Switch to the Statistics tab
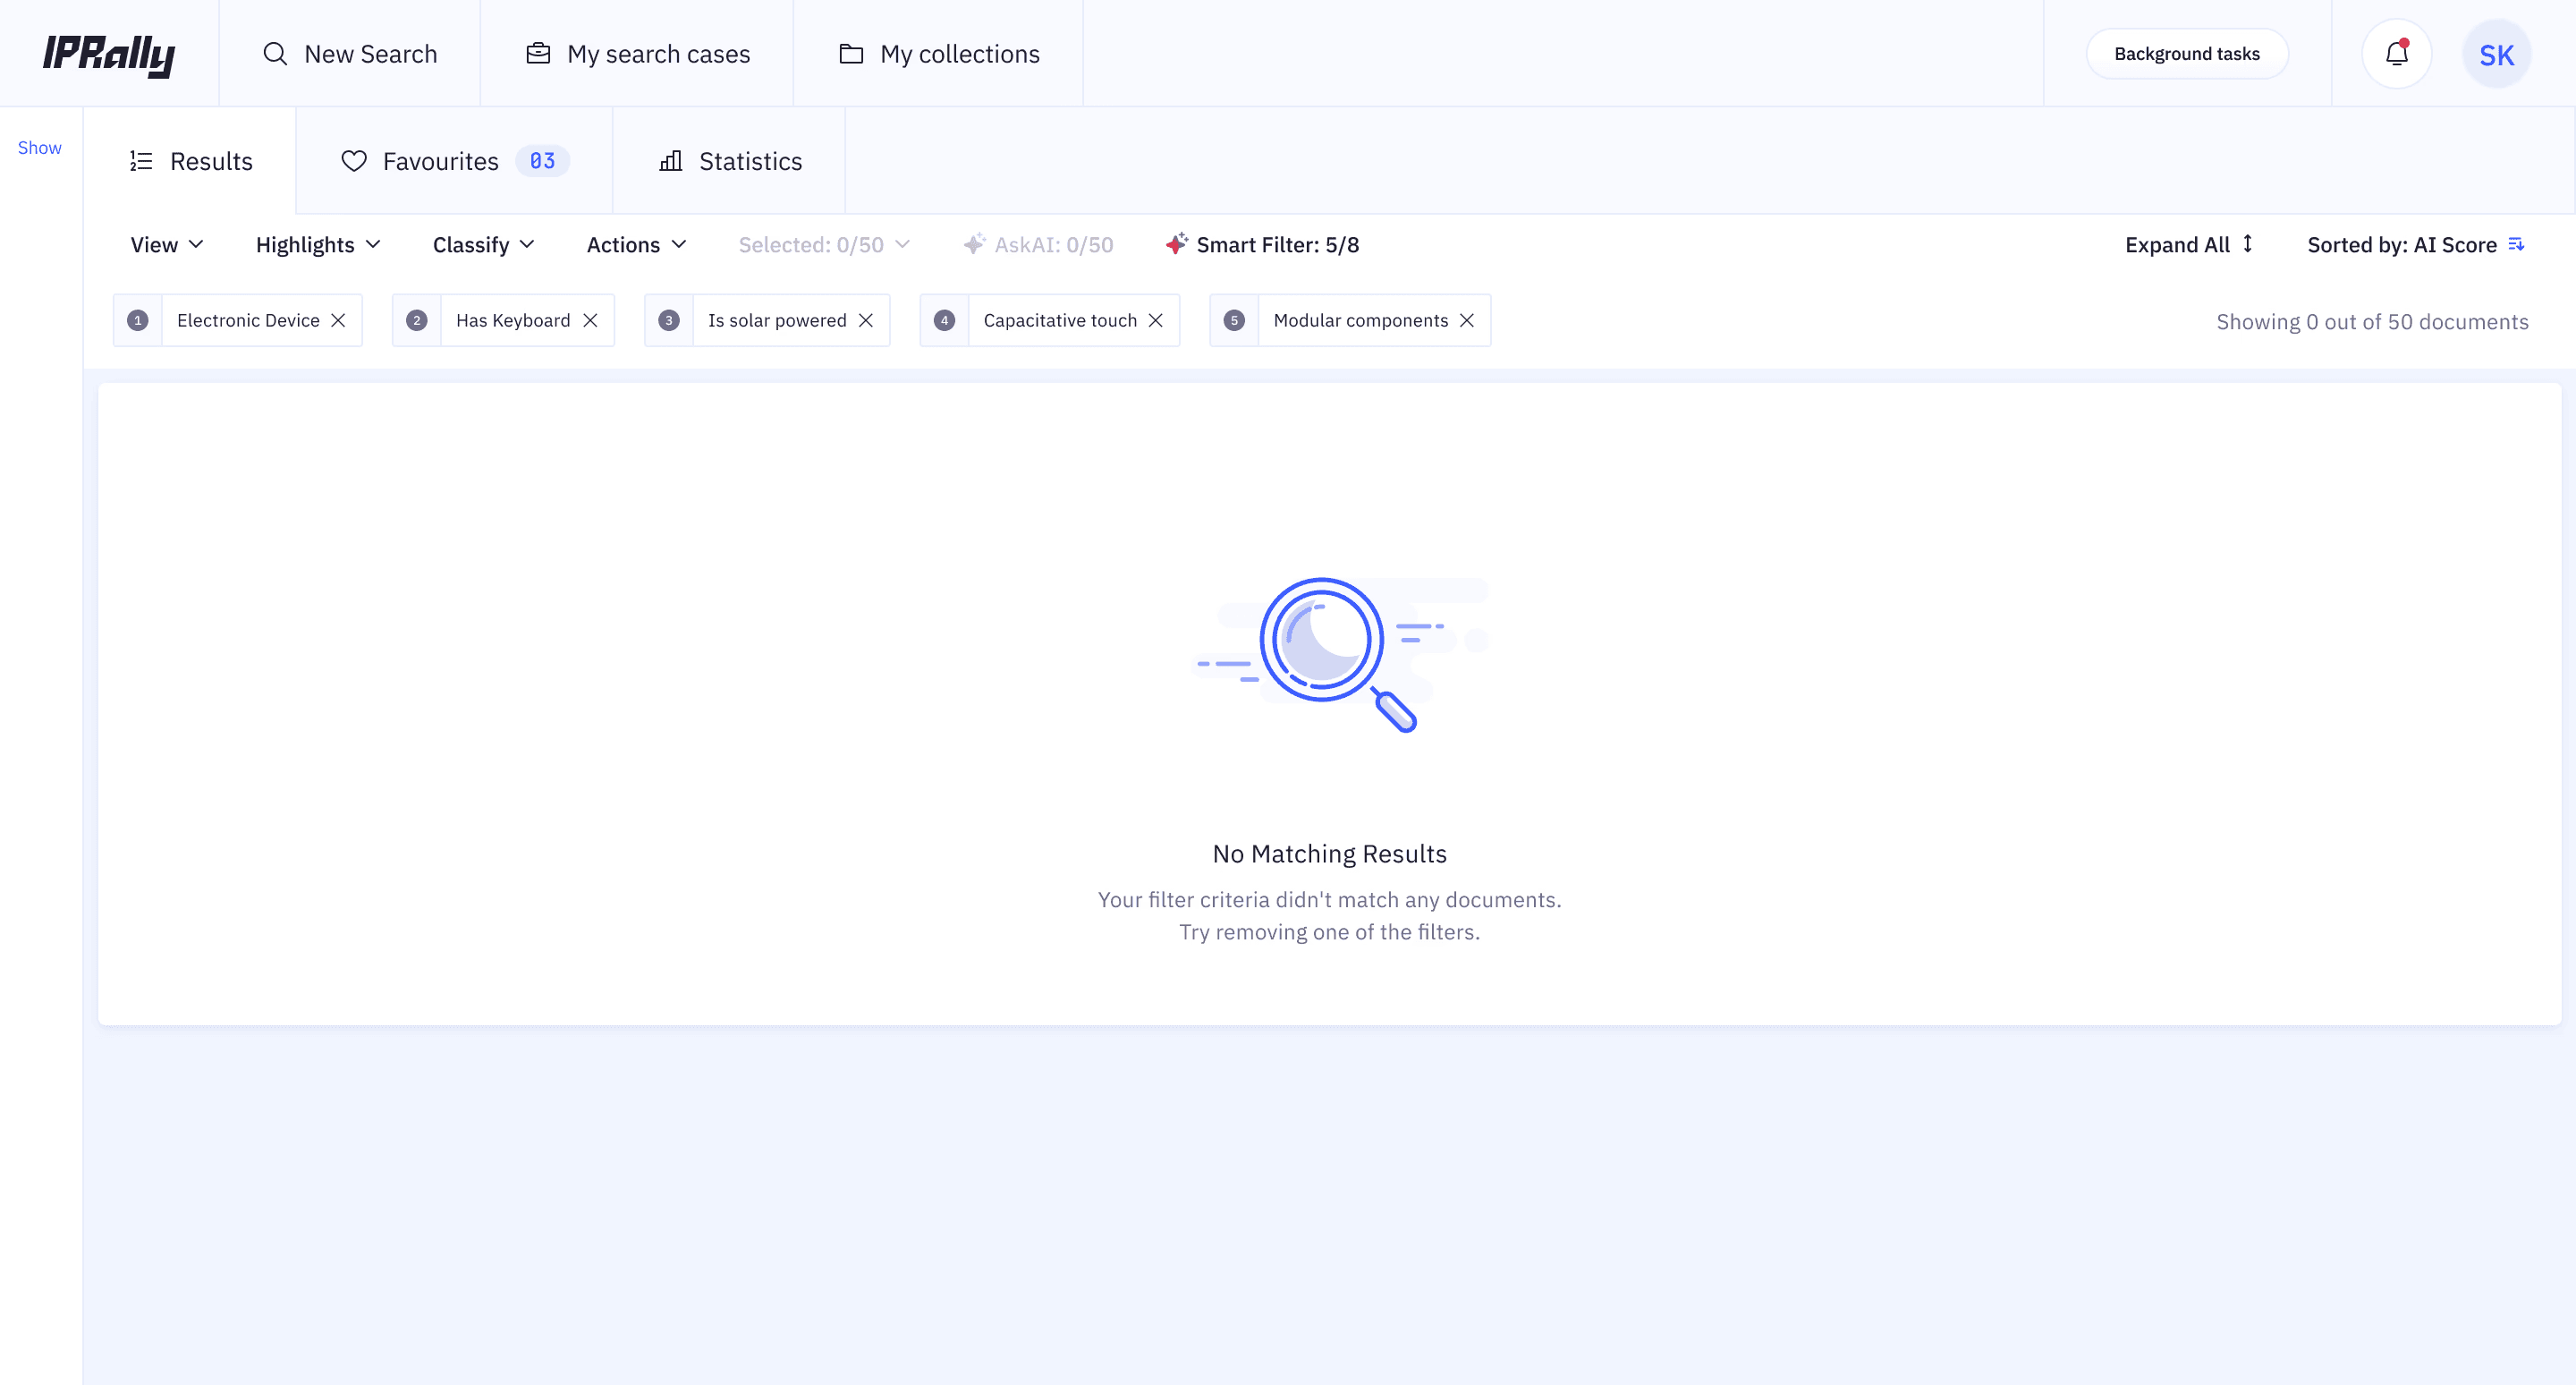 [730, 161]
